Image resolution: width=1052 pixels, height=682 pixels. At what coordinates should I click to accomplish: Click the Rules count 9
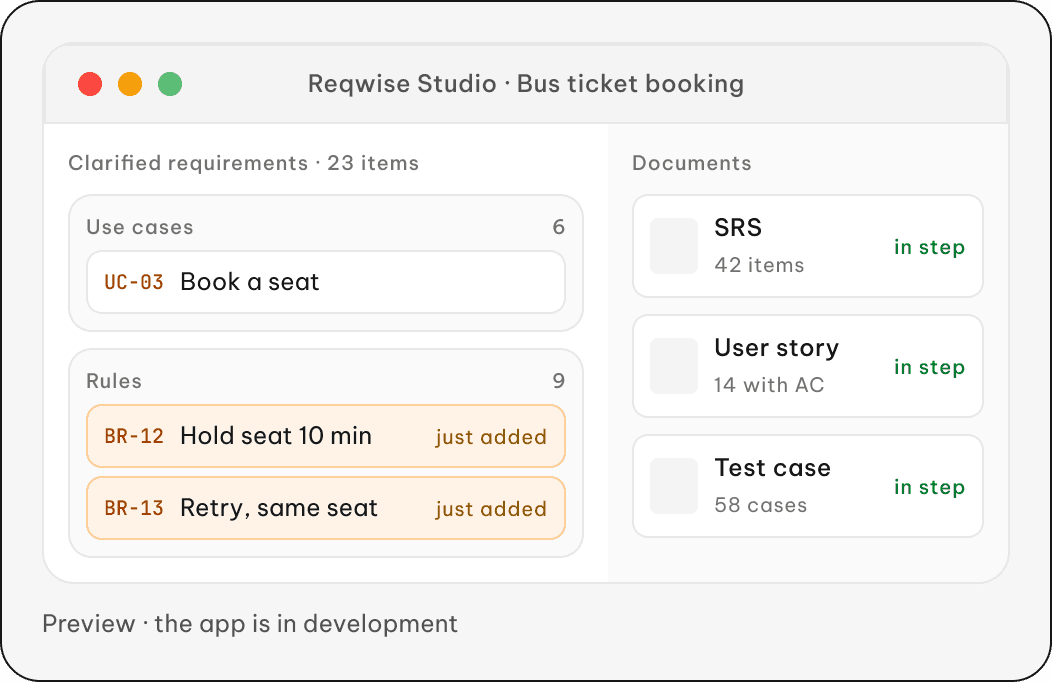pyautogui.click(x=558, y=381)
